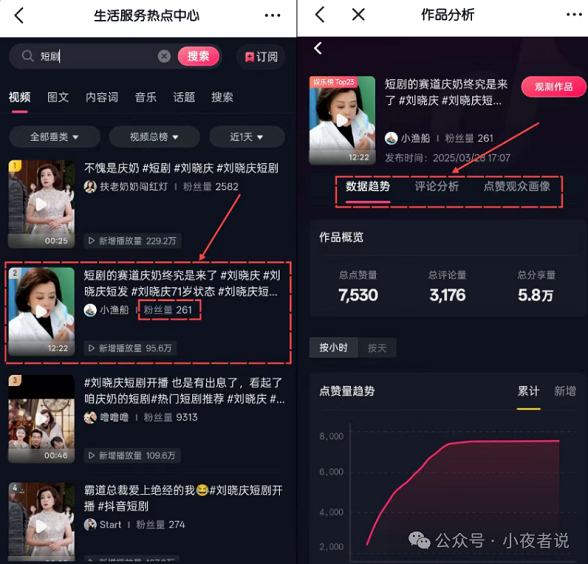The image size is (588, 564).
Task: Select 新增 in 点赞量趋势 chart
Action: 565,391
